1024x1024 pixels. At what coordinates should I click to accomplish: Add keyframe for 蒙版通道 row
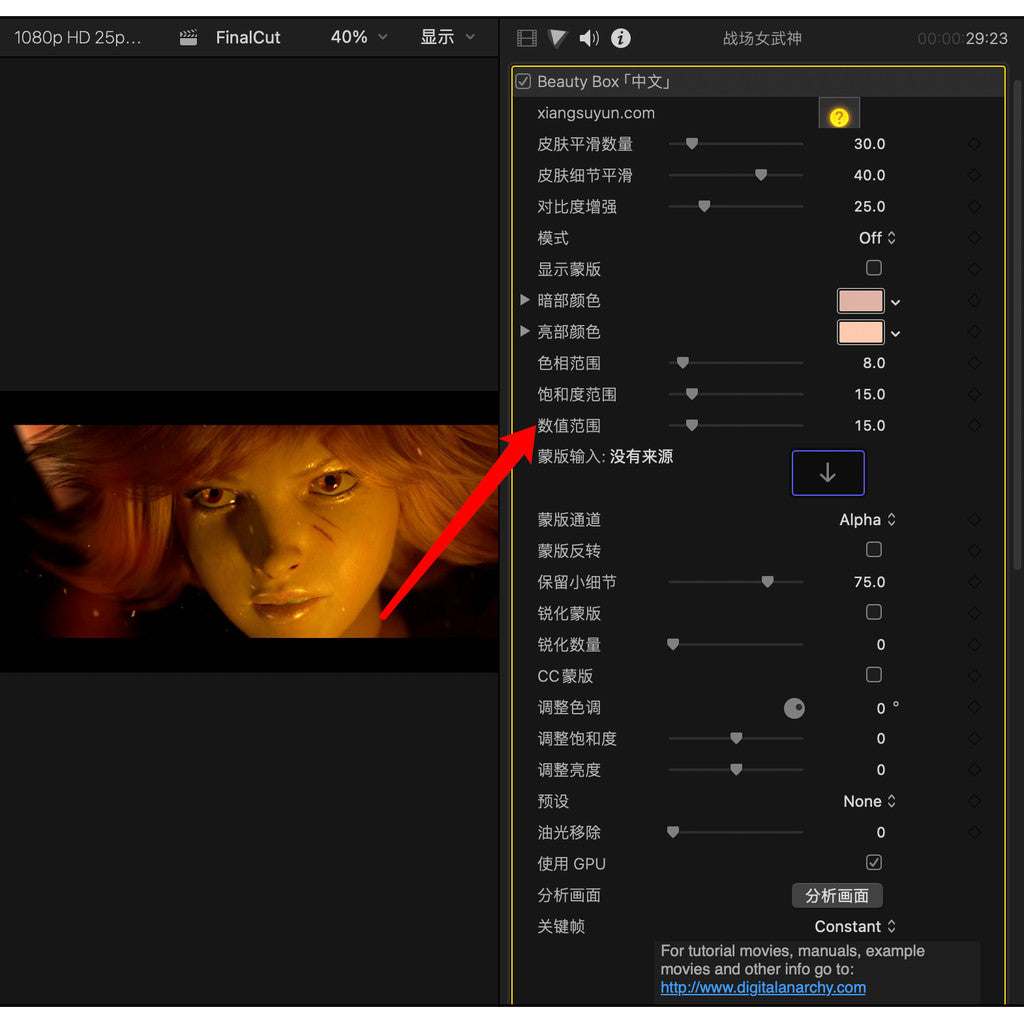[x=974, y=519]
